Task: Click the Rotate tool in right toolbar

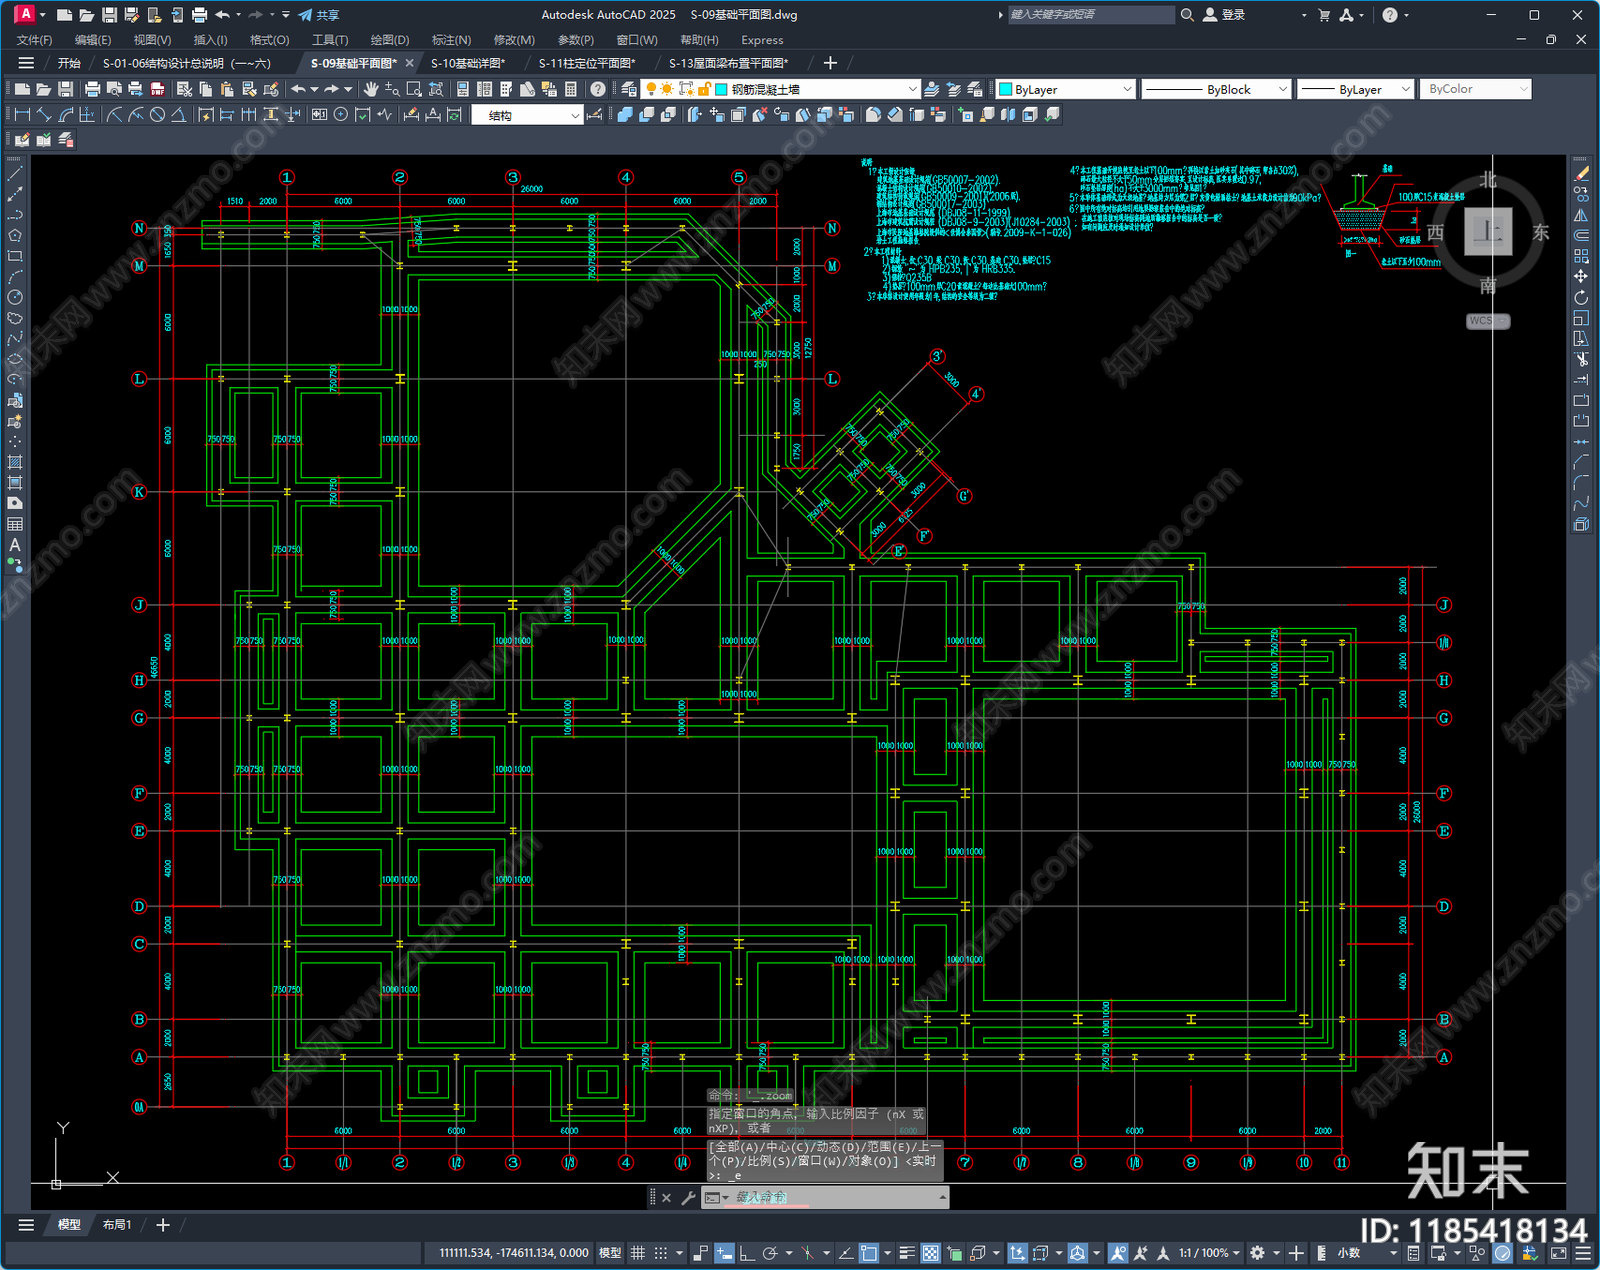Action: [1581, 297]
